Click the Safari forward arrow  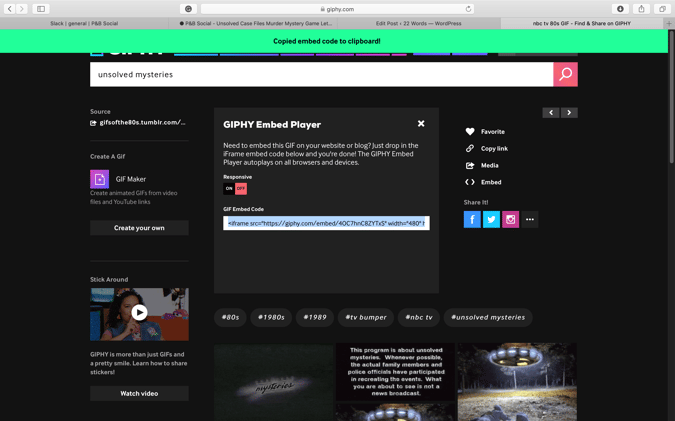[x=22, y=9]
